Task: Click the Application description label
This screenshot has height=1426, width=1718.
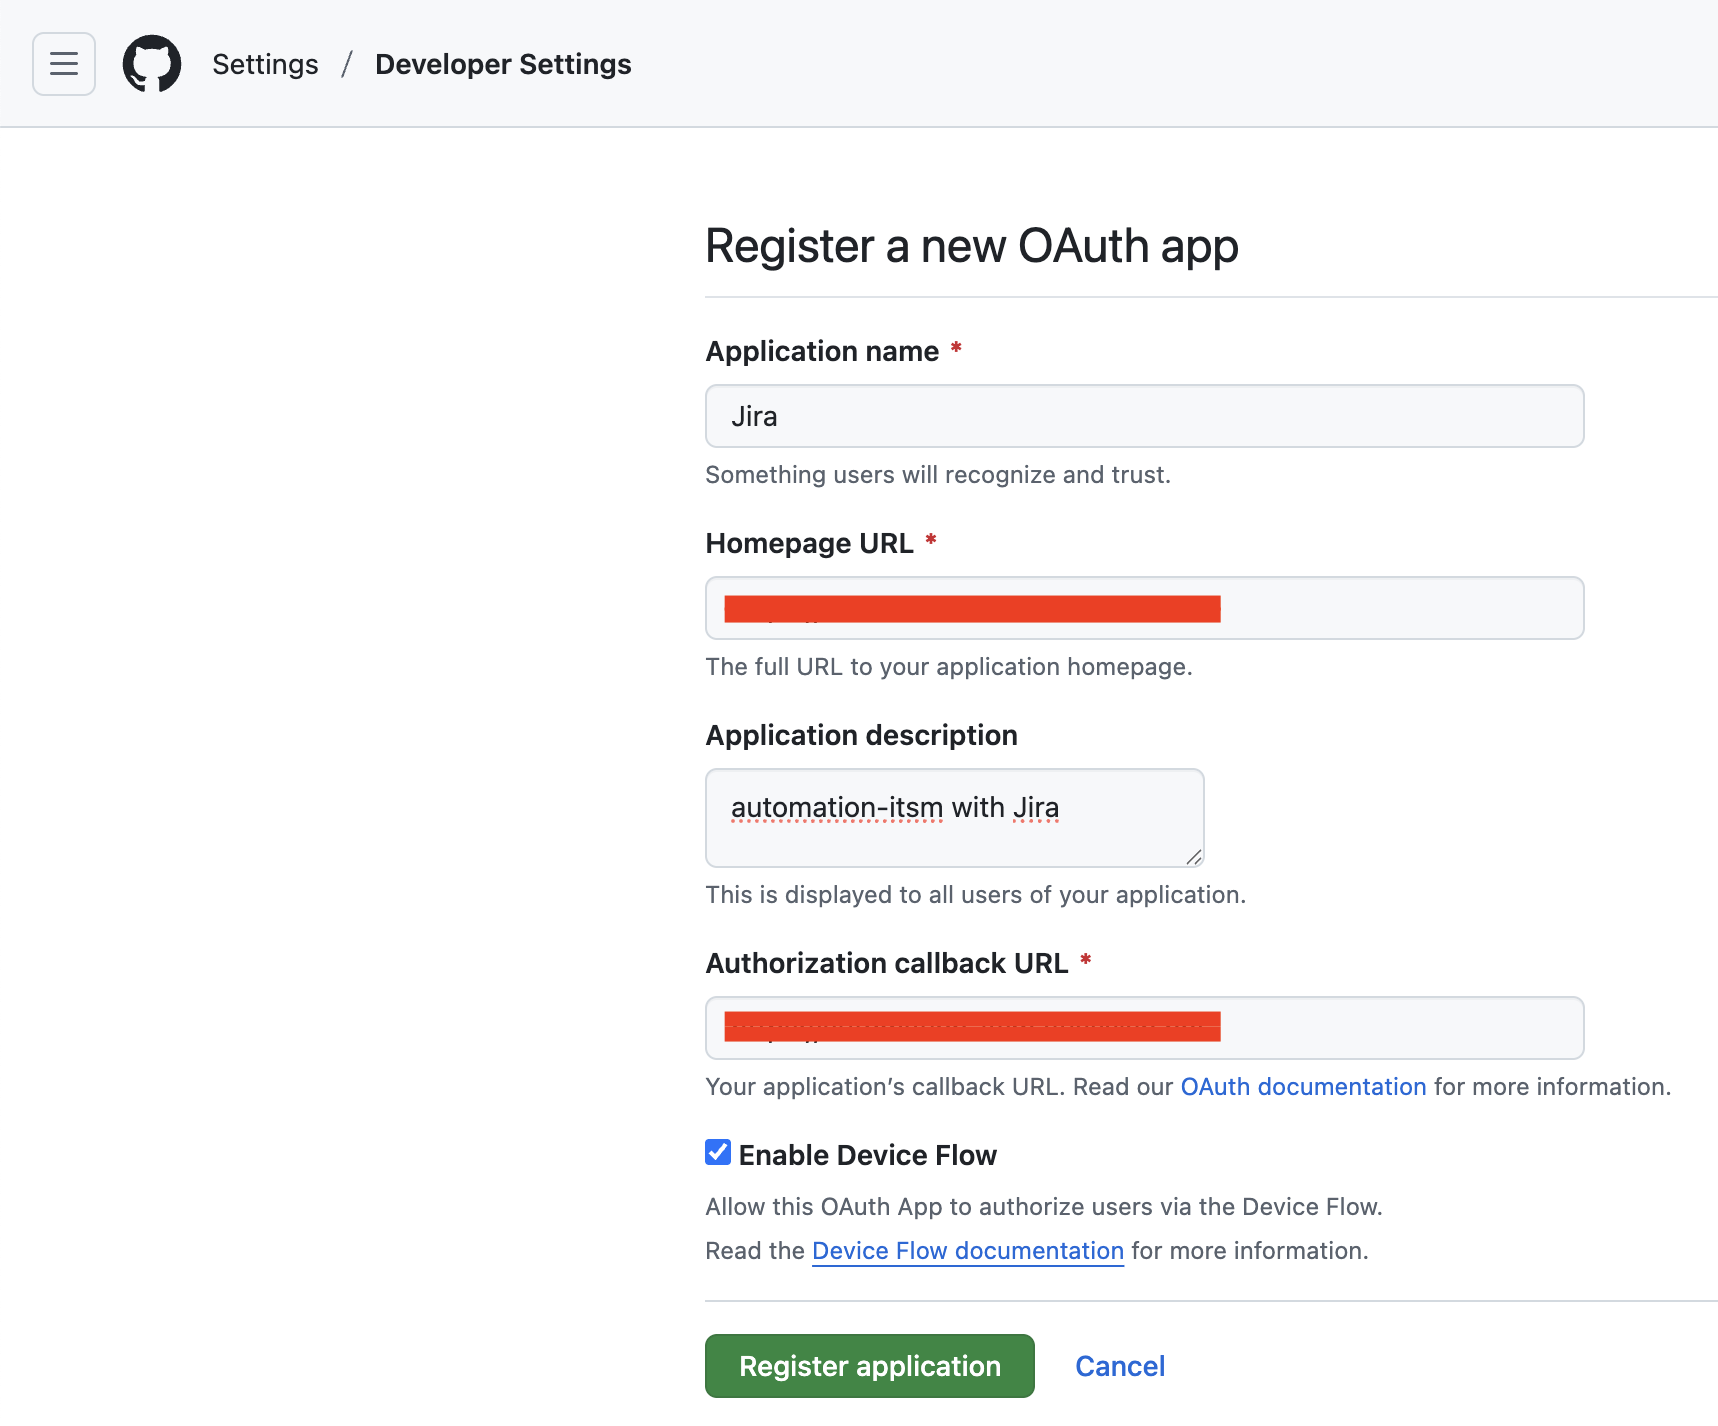Action: 861,735
